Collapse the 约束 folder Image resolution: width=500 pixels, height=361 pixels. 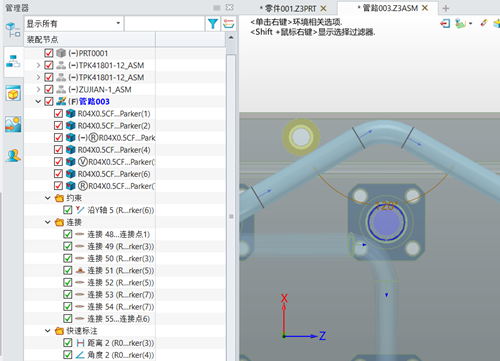(48, 198)
